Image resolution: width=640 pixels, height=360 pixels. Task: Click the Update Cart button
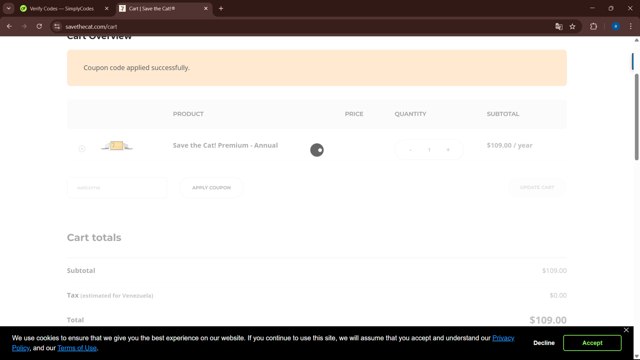(537, 188)
